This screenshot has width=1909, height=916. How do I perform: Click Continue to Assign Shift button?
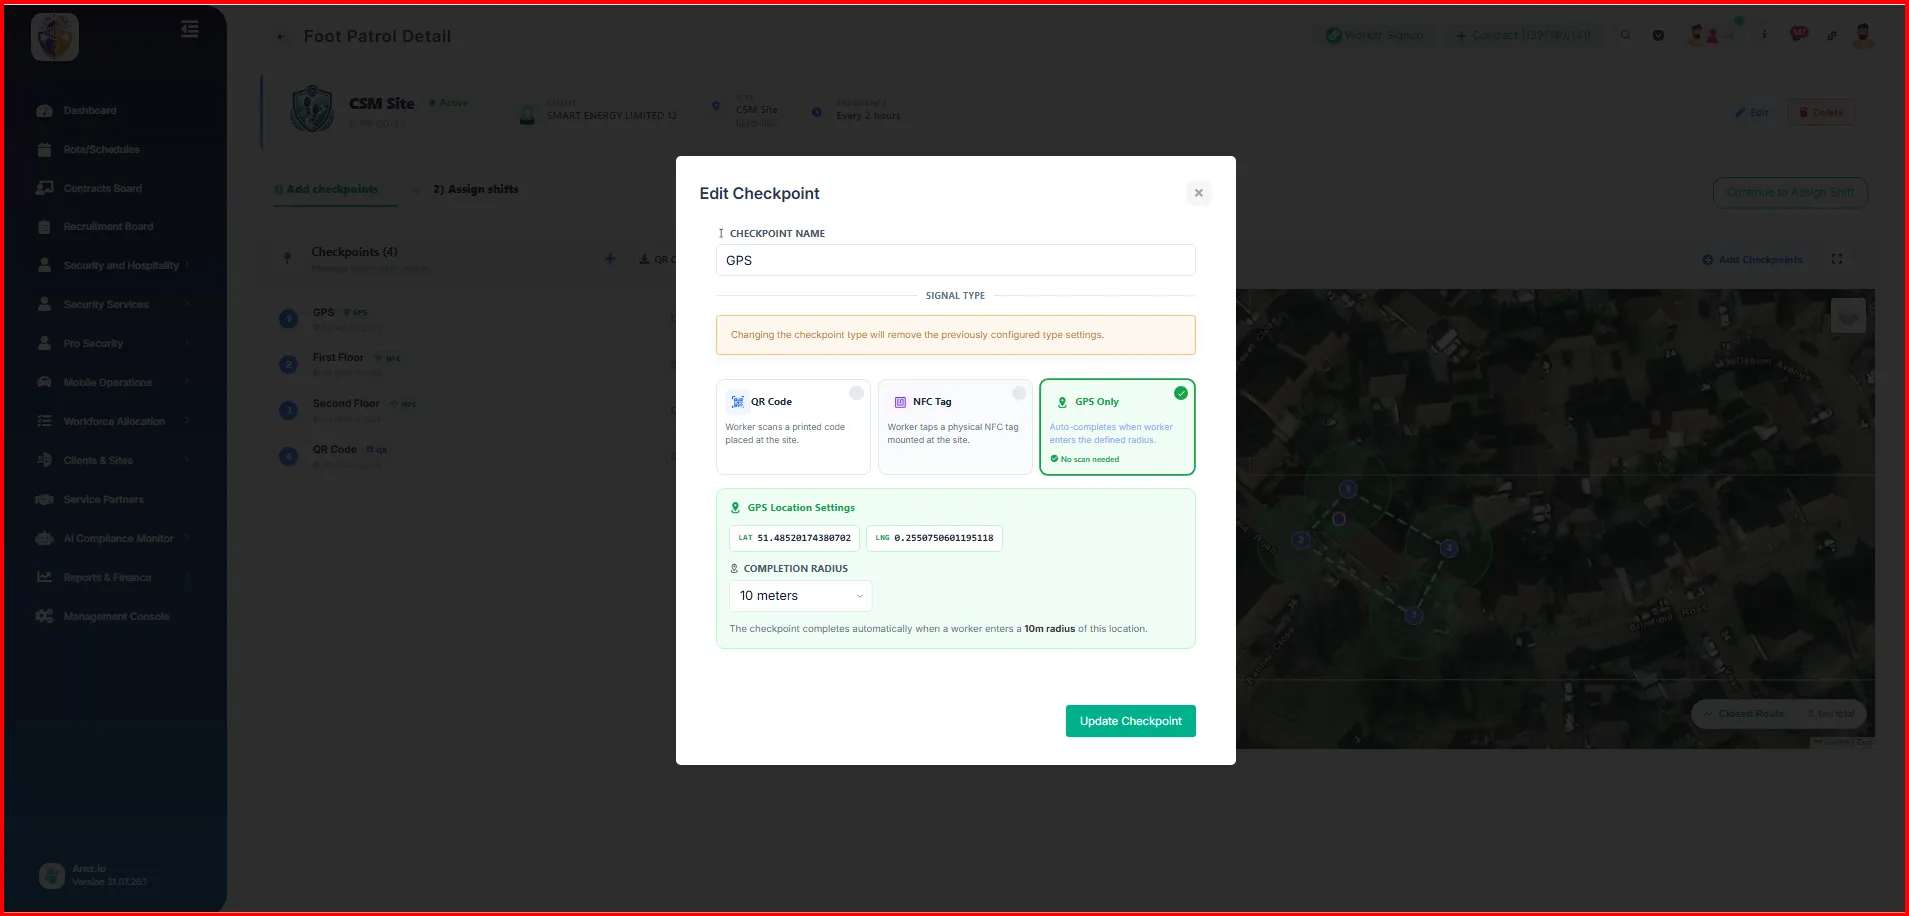tap(1790, 193)
